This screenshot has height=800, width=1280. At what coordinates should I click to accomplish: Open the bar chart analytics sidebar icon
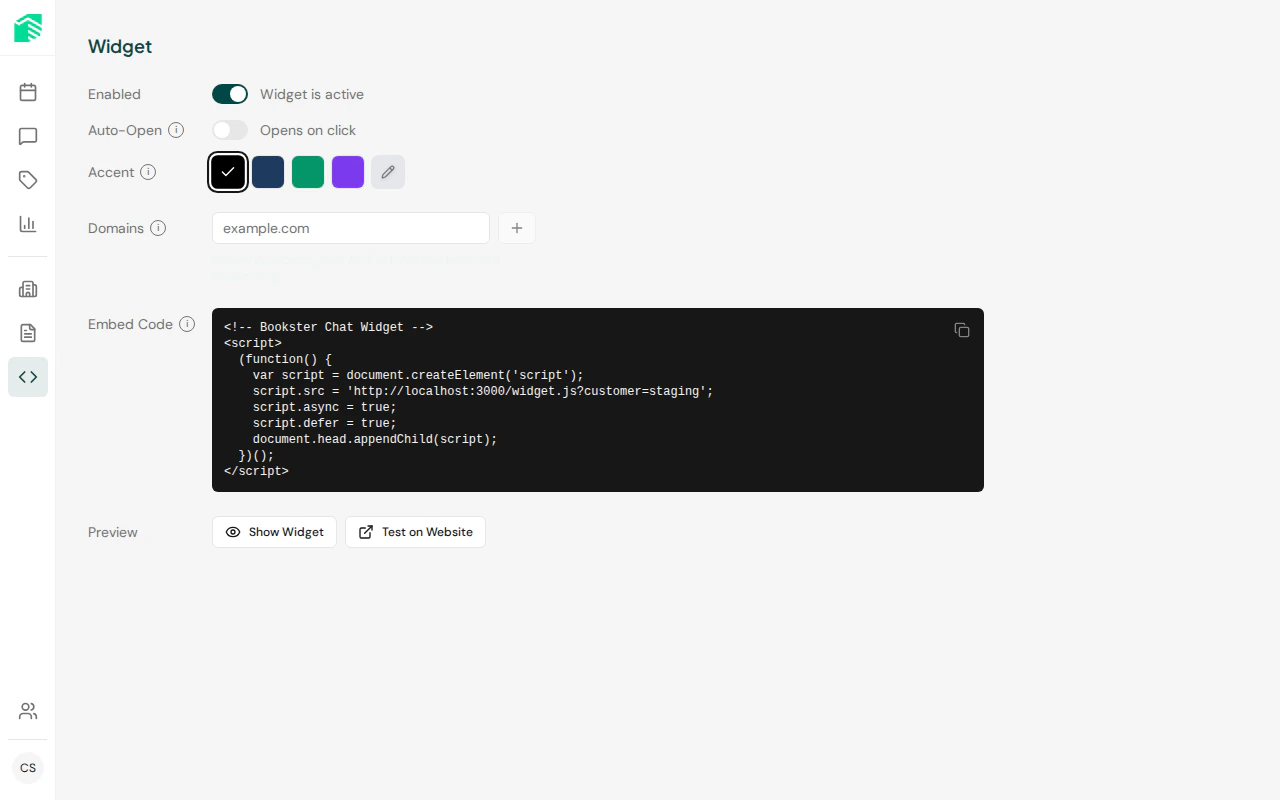click(28, 224)
